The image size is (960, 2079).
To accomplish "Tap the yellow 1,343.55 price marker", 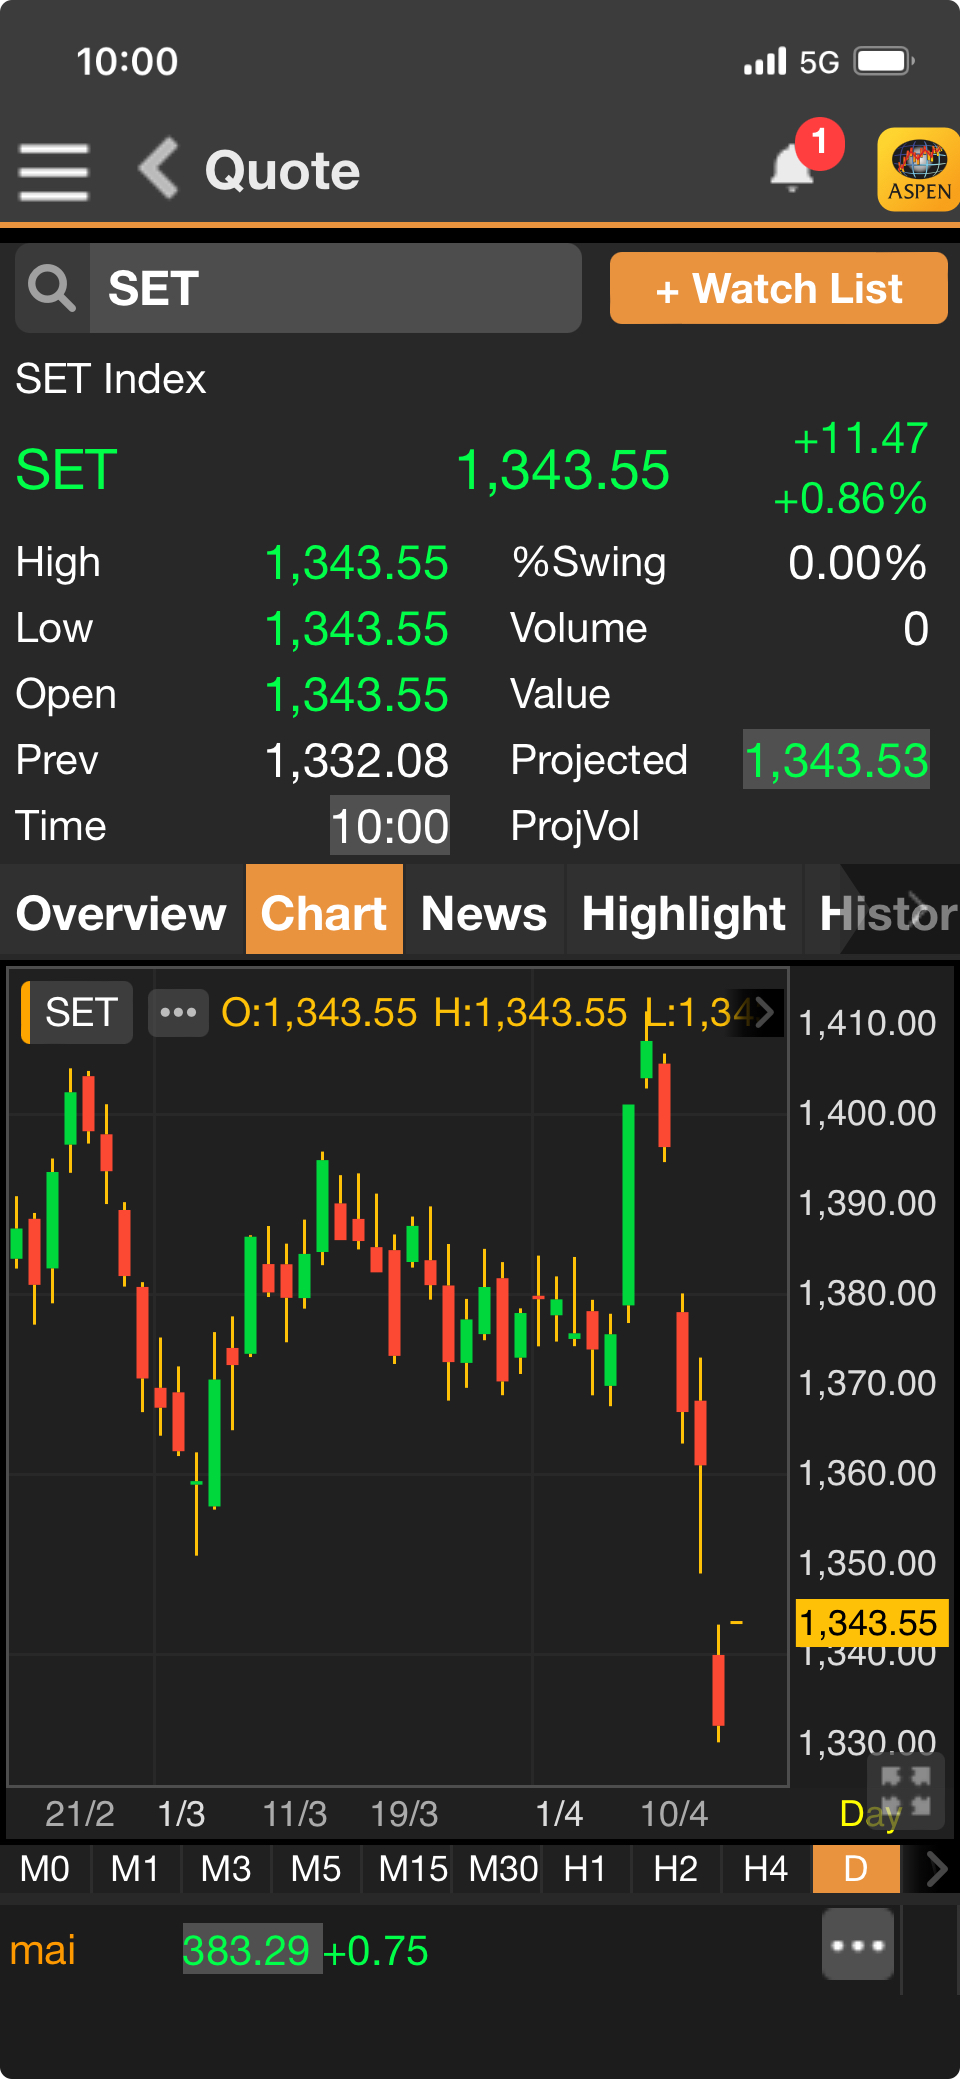I will (869, 1622).
